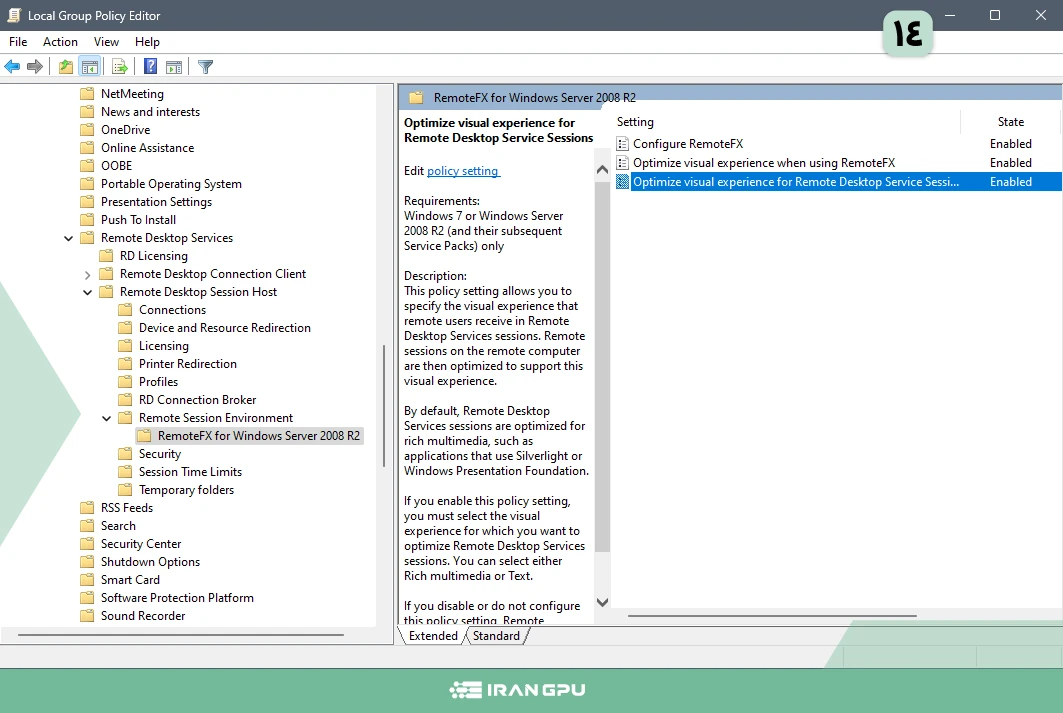Viewport: 1063px width, 713px height.
Task: Collapse the Remote Desktop Session Host node
Action: 88,292
